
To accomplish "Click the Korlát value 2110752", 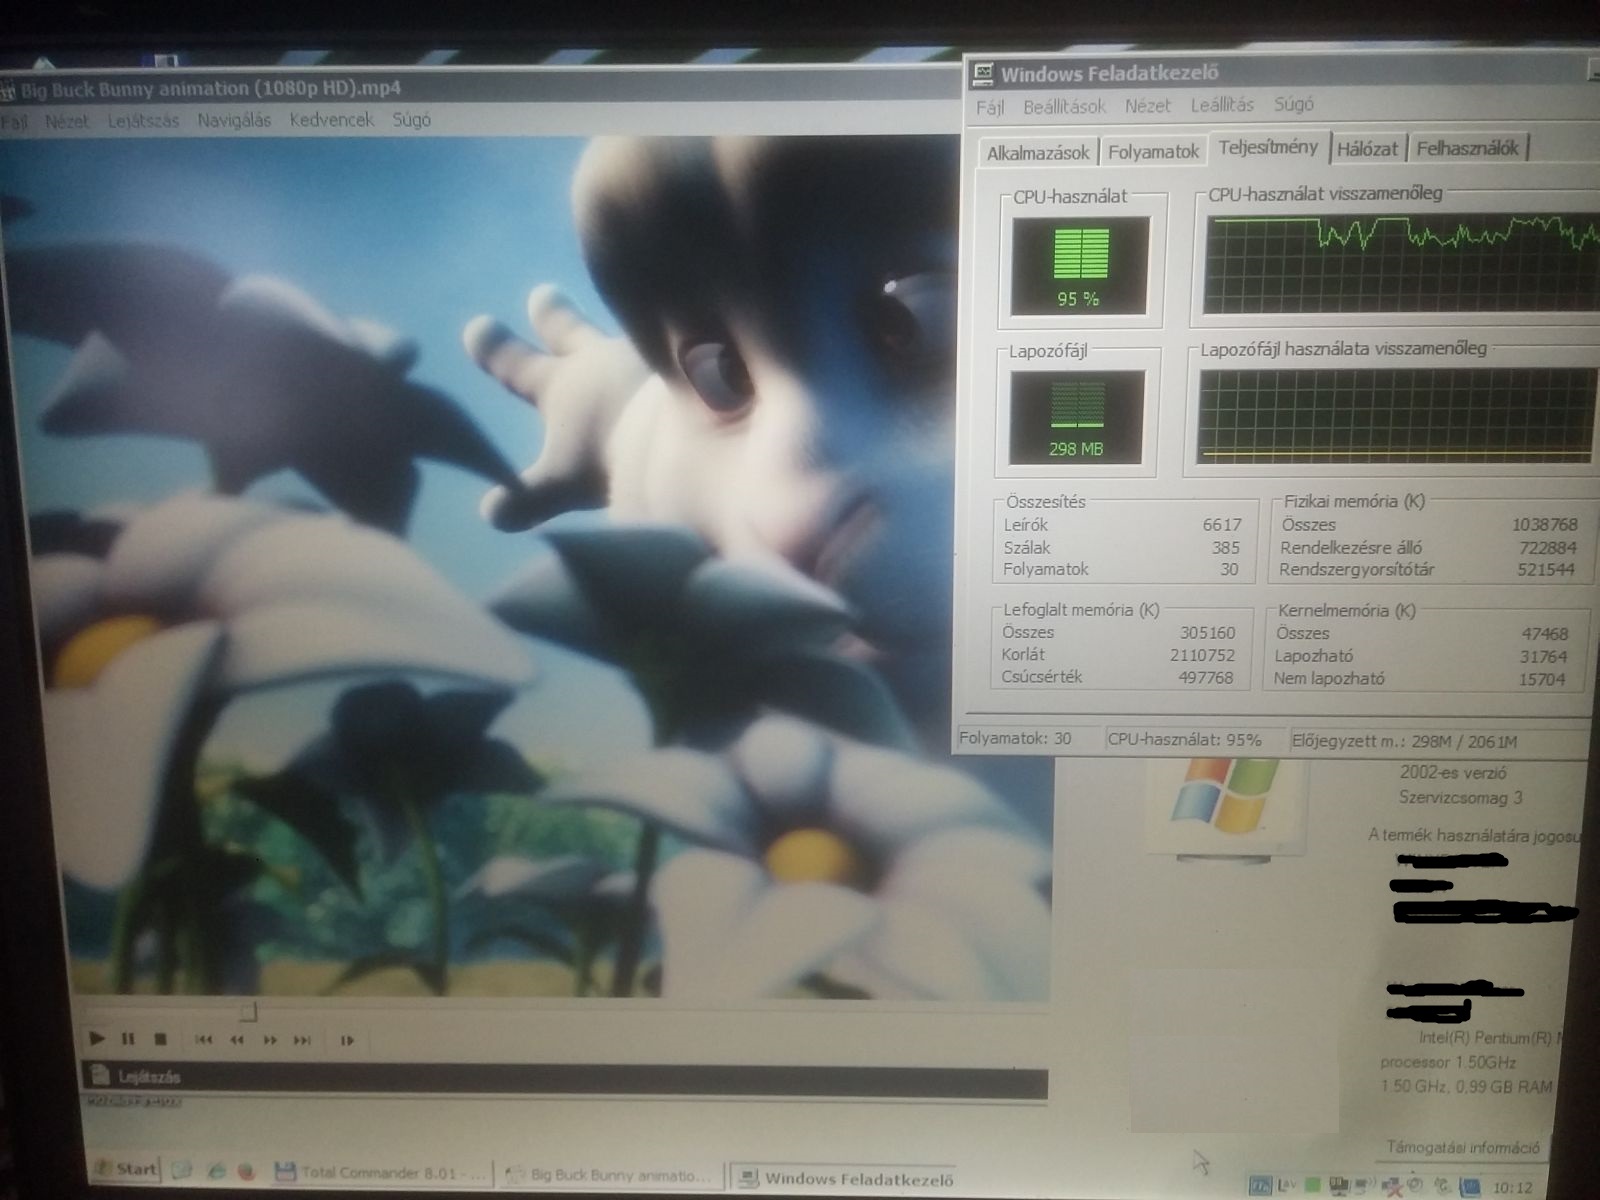I will tap(1203, 656).
